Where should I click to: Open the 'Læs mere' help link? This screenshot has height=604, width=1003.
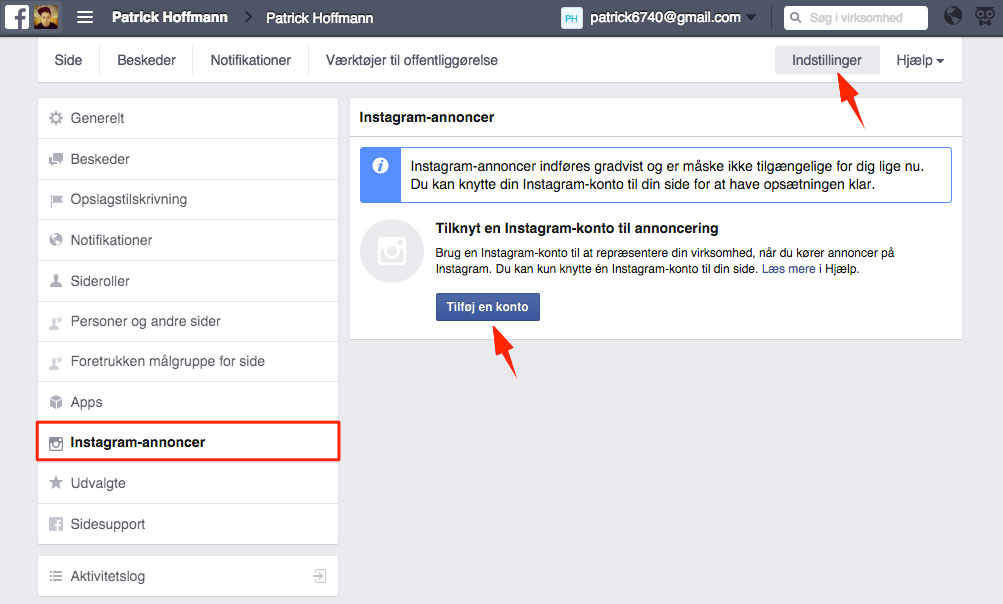(788, 269)
